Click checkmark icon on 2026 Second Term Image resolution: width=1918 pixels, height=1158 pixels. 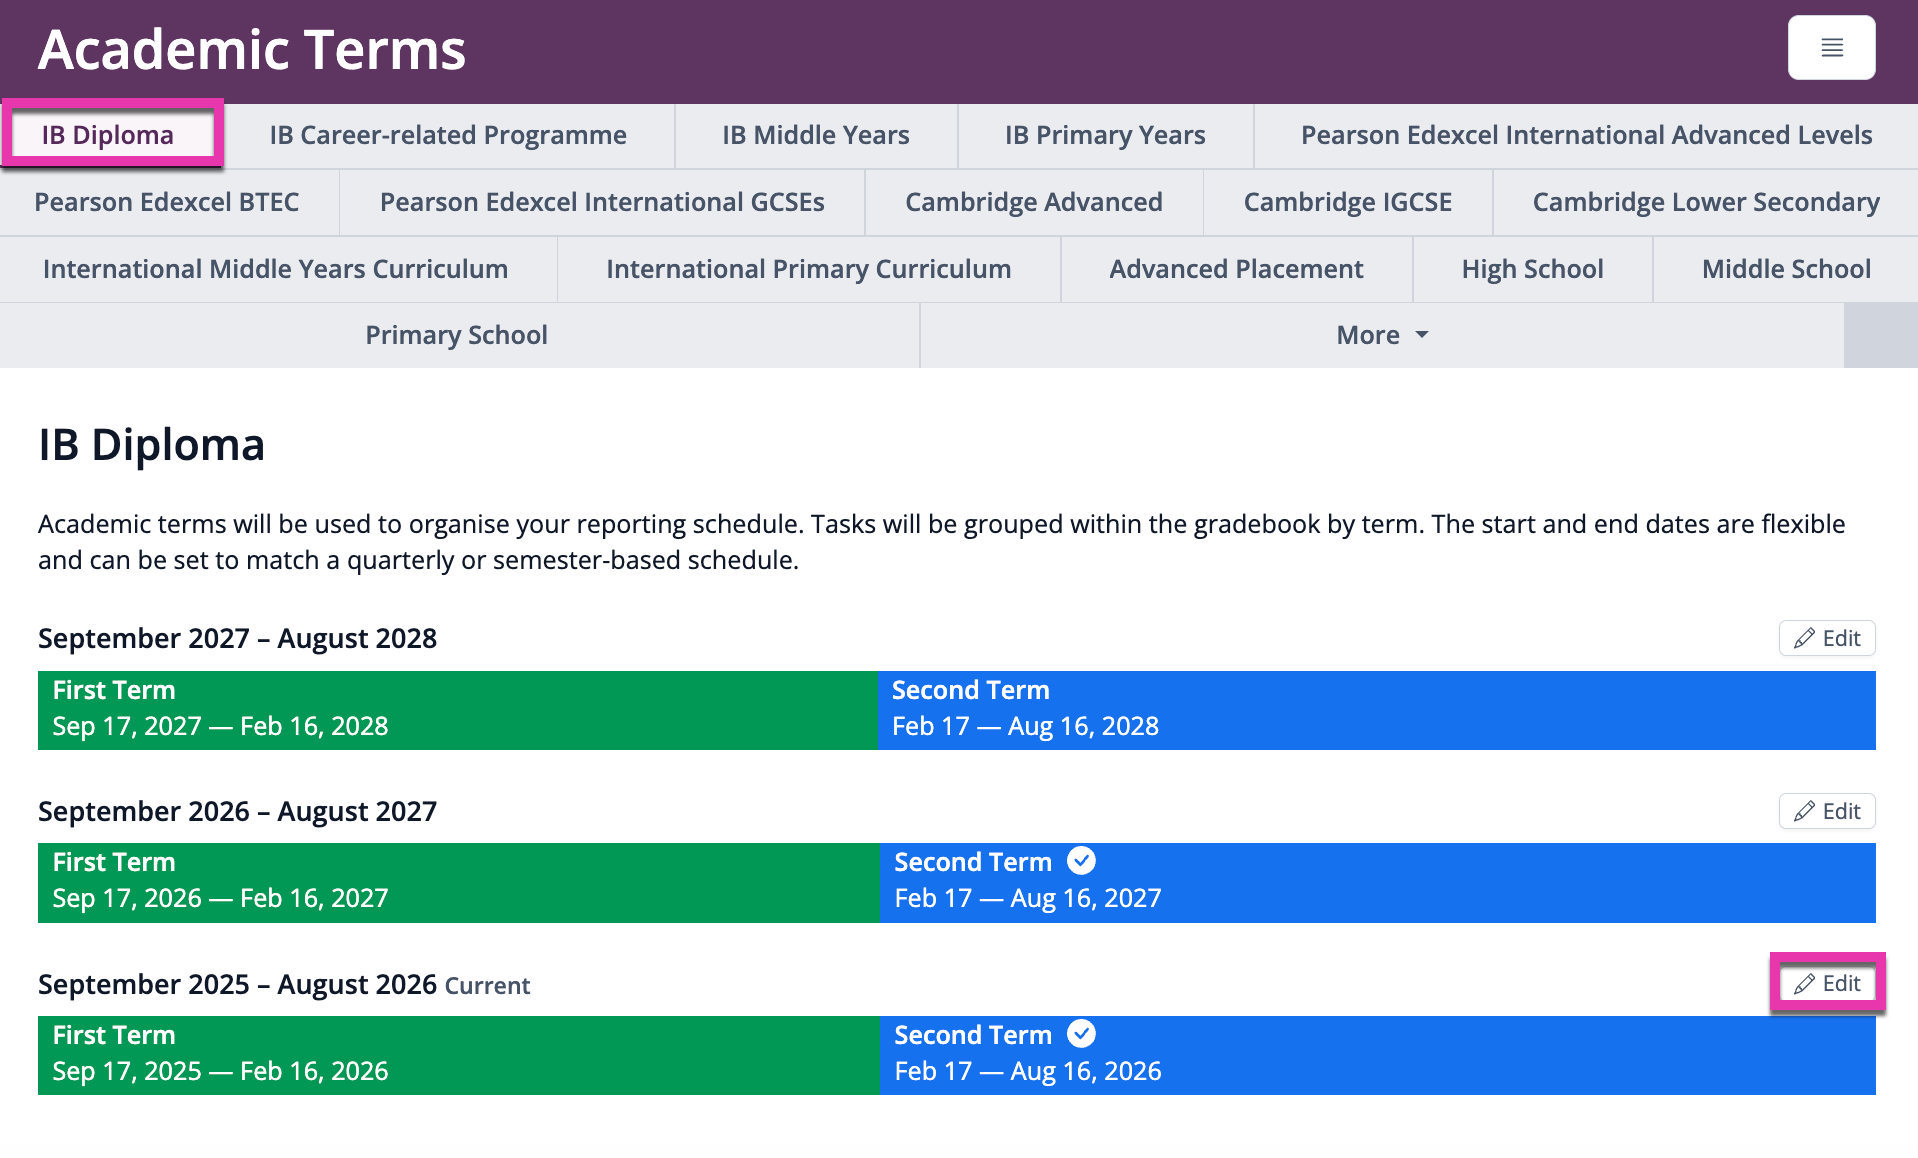(1081, 1034)
